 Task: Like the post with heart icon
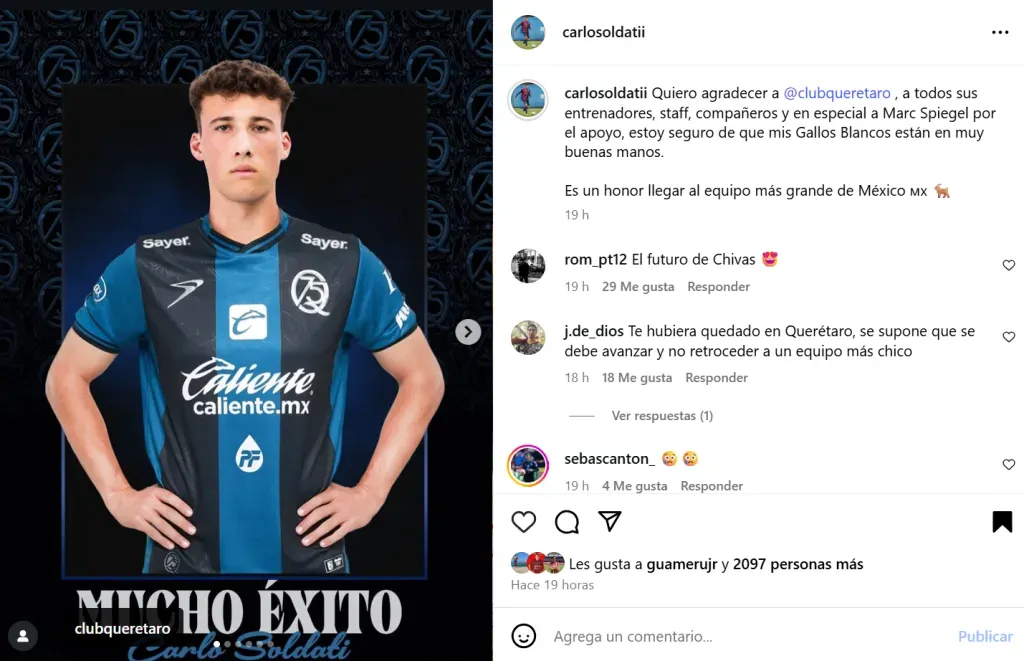523,521
